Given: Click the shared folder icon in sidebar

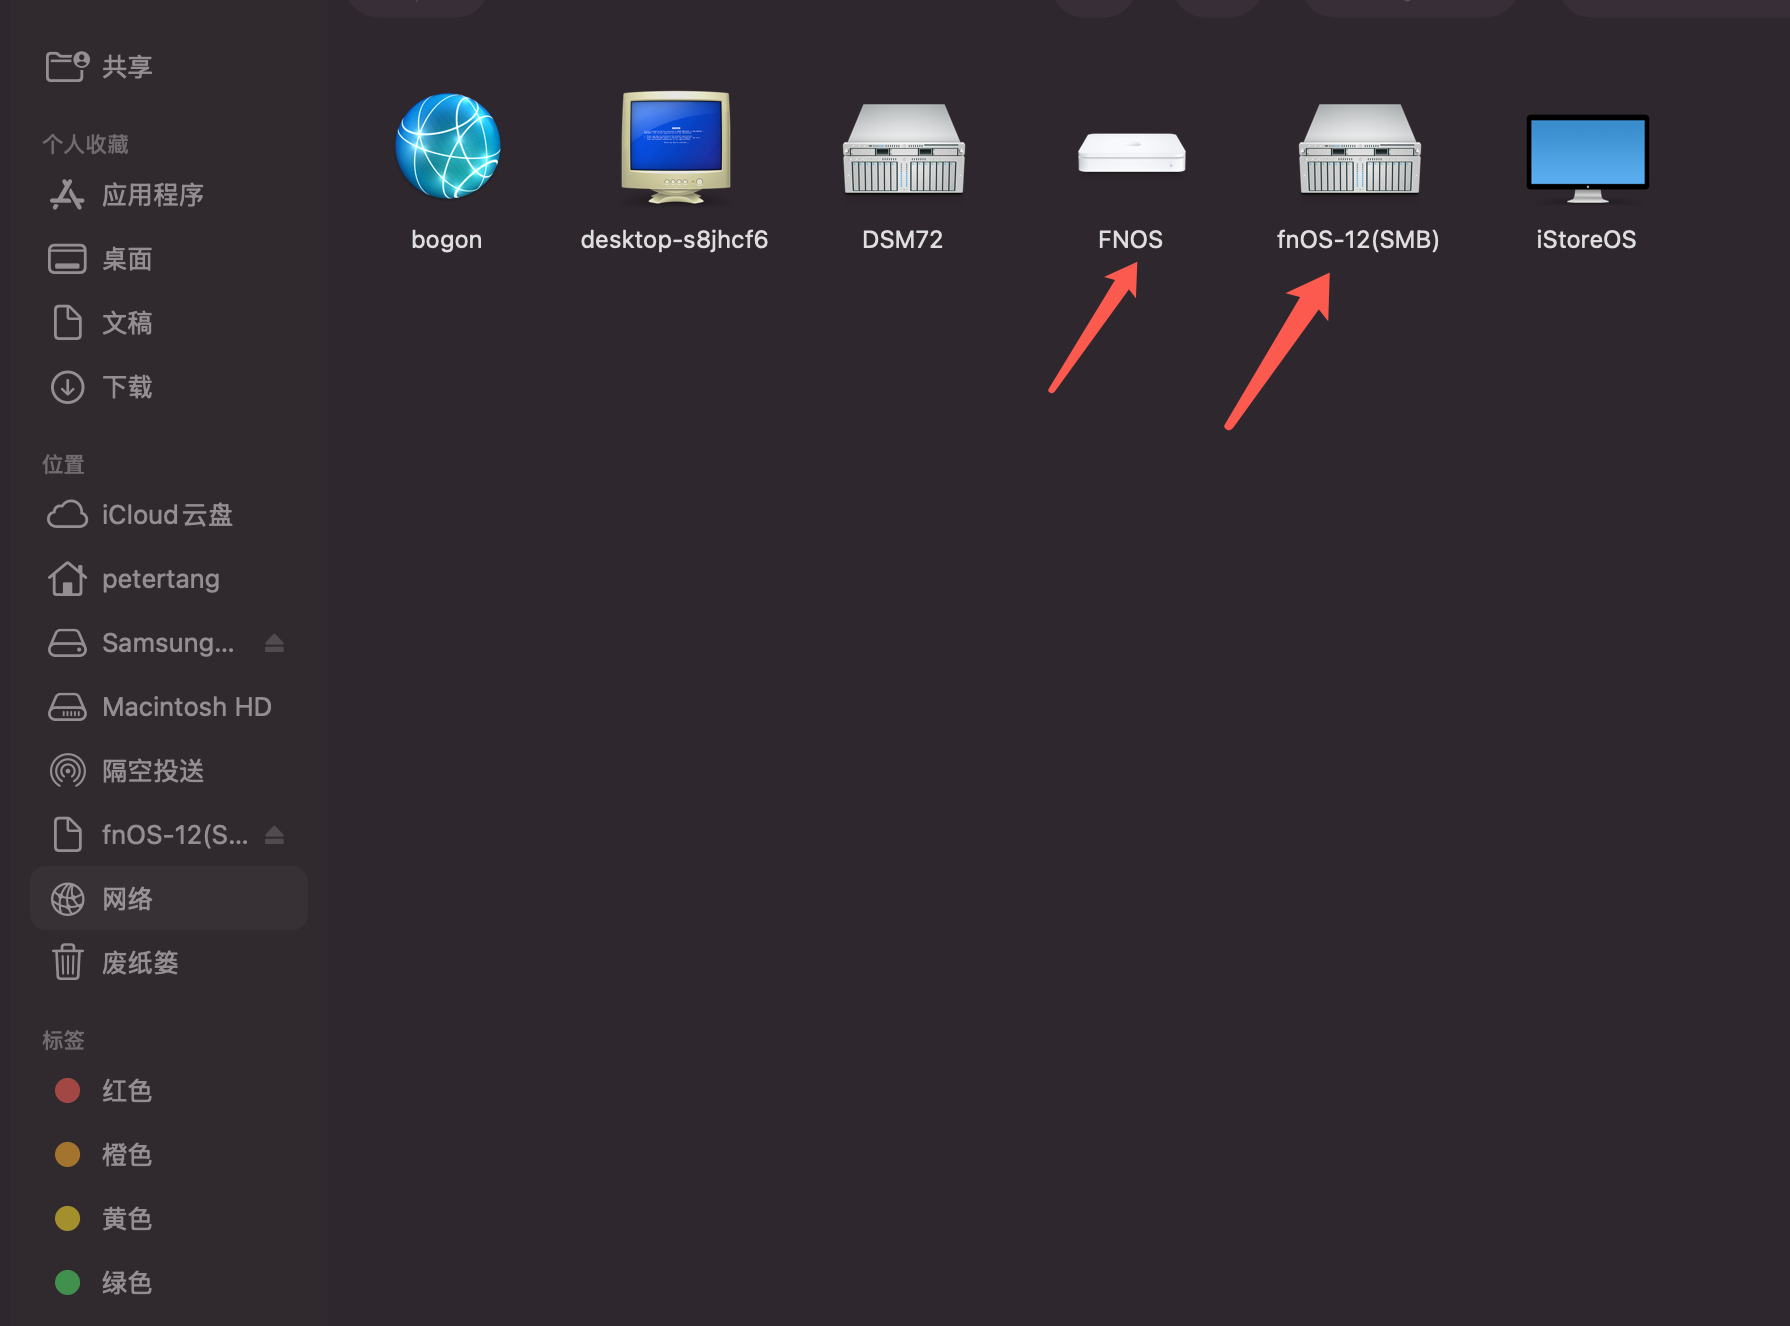Looking at the screenshot, I should click(x=67, y=66).
